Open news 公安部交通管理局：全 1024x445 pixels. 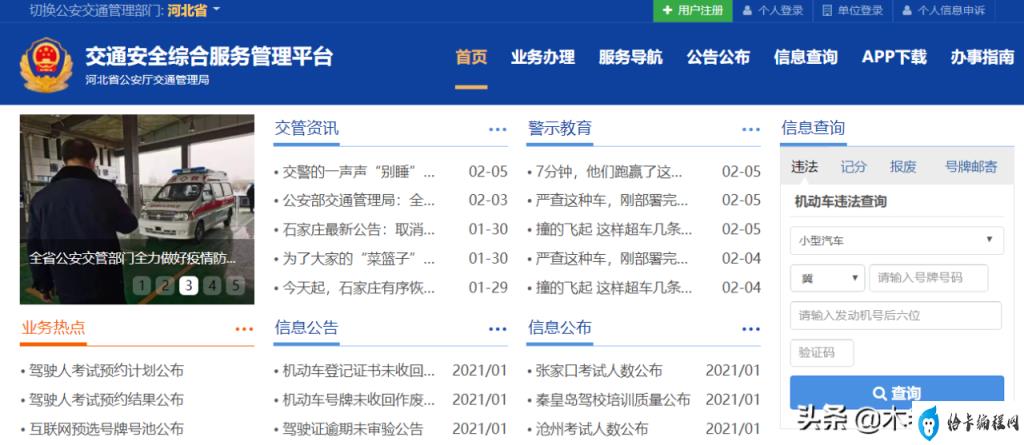tap(359, 201)
